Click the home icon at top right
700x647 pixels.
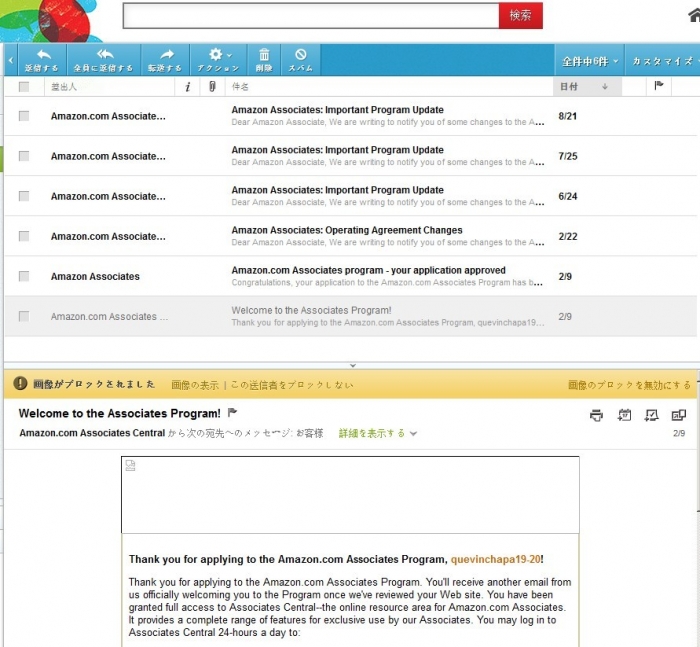point(694,15)
